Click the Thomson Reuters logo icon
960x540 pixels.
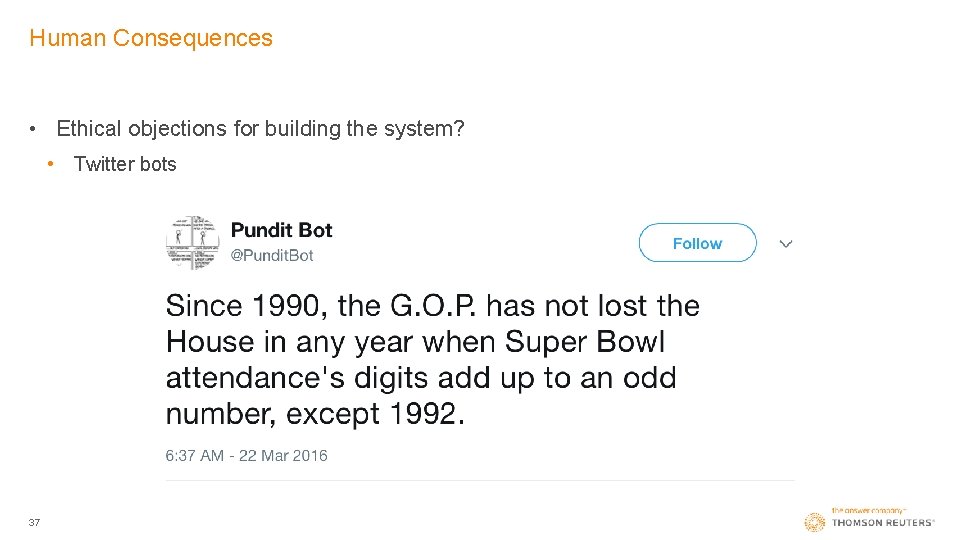coord(815,522)
